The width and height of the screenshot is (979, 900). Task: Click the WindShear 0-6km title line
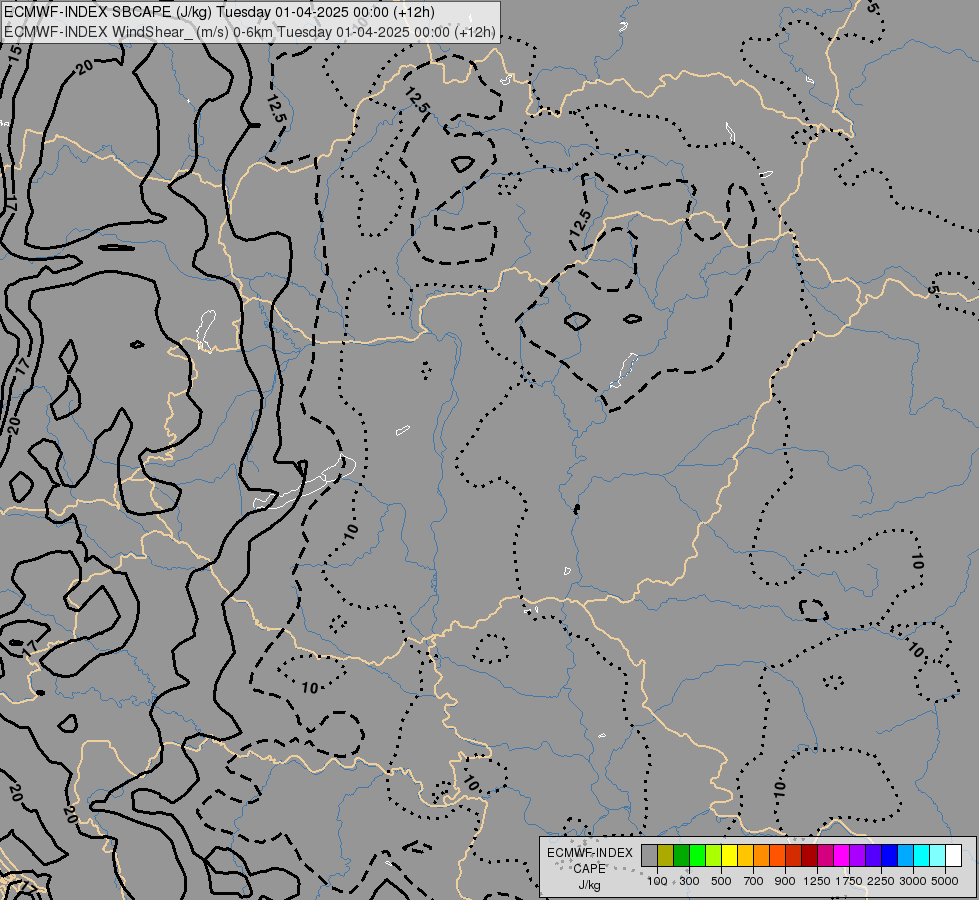click(250, 32)
